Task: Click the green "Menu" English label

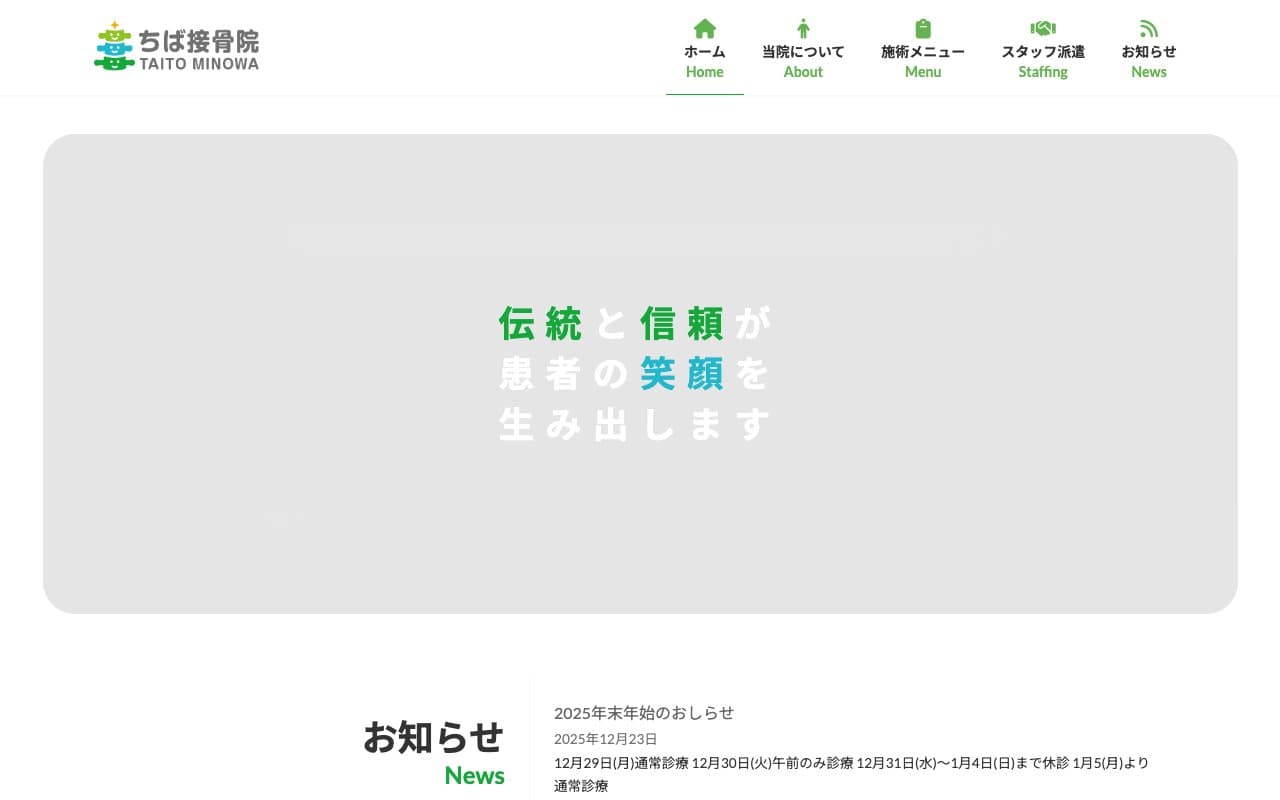Action: [x=923, y=72]
